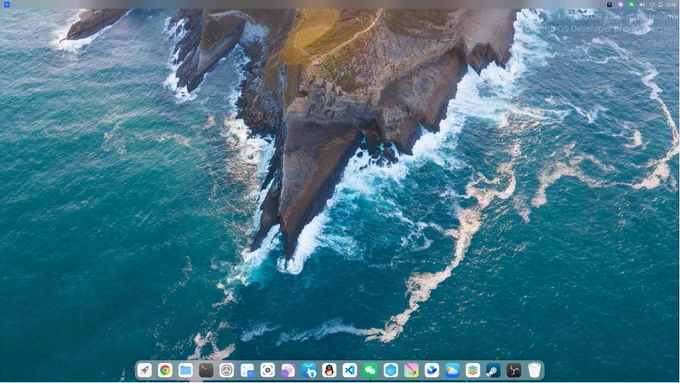The height and width of the screenshot is (383, 680).
Task: Launch WeChat from the dock
Action: point(370,370)
